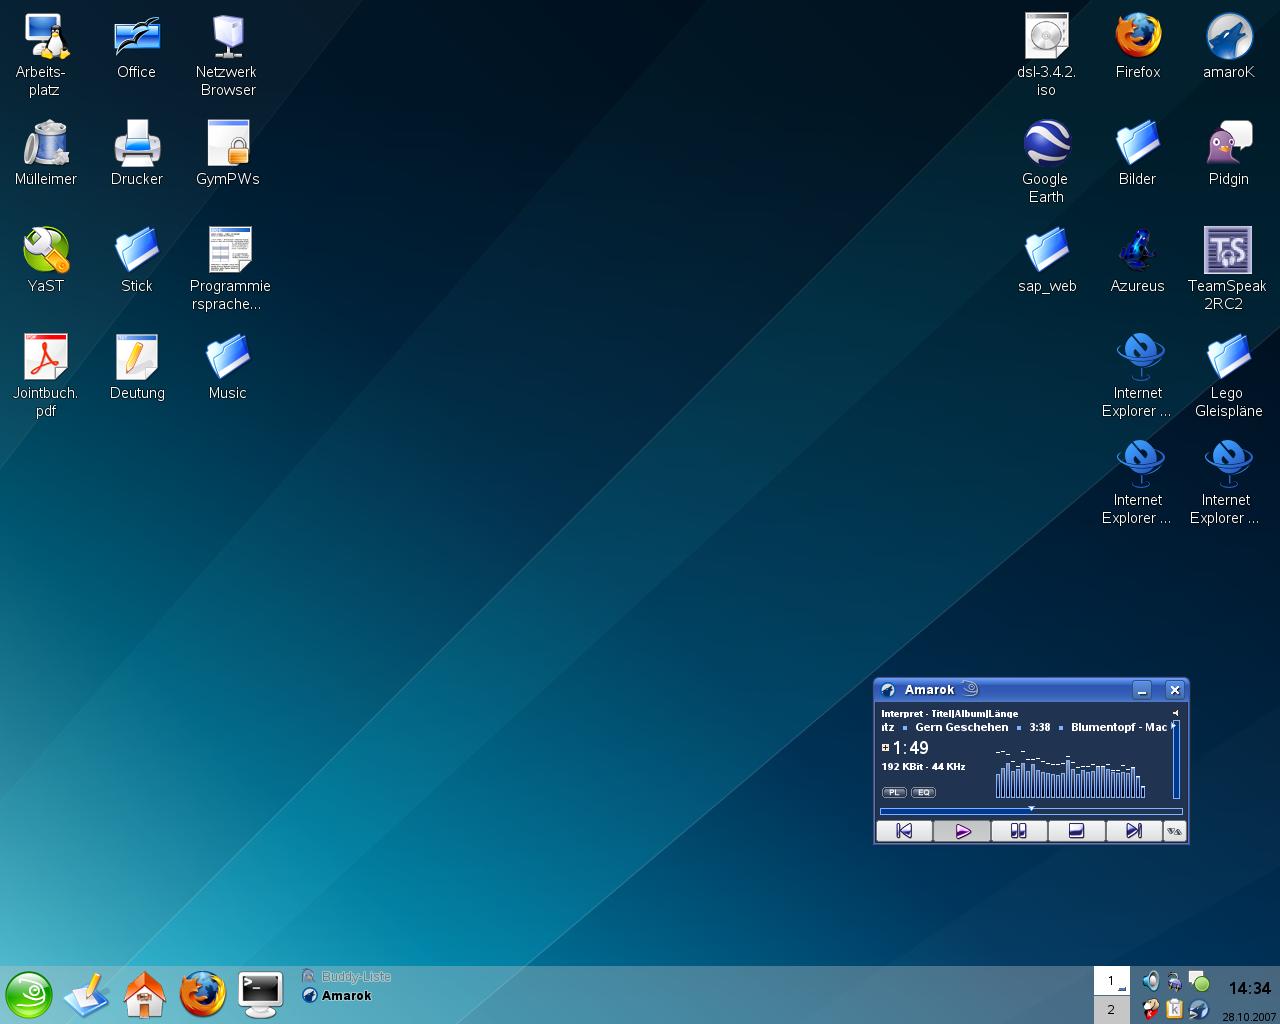This screenshot has height=1024, width=1280.
Task: Adjust the Amarok vertical volume slider
Action: (x=1175, y=759)
